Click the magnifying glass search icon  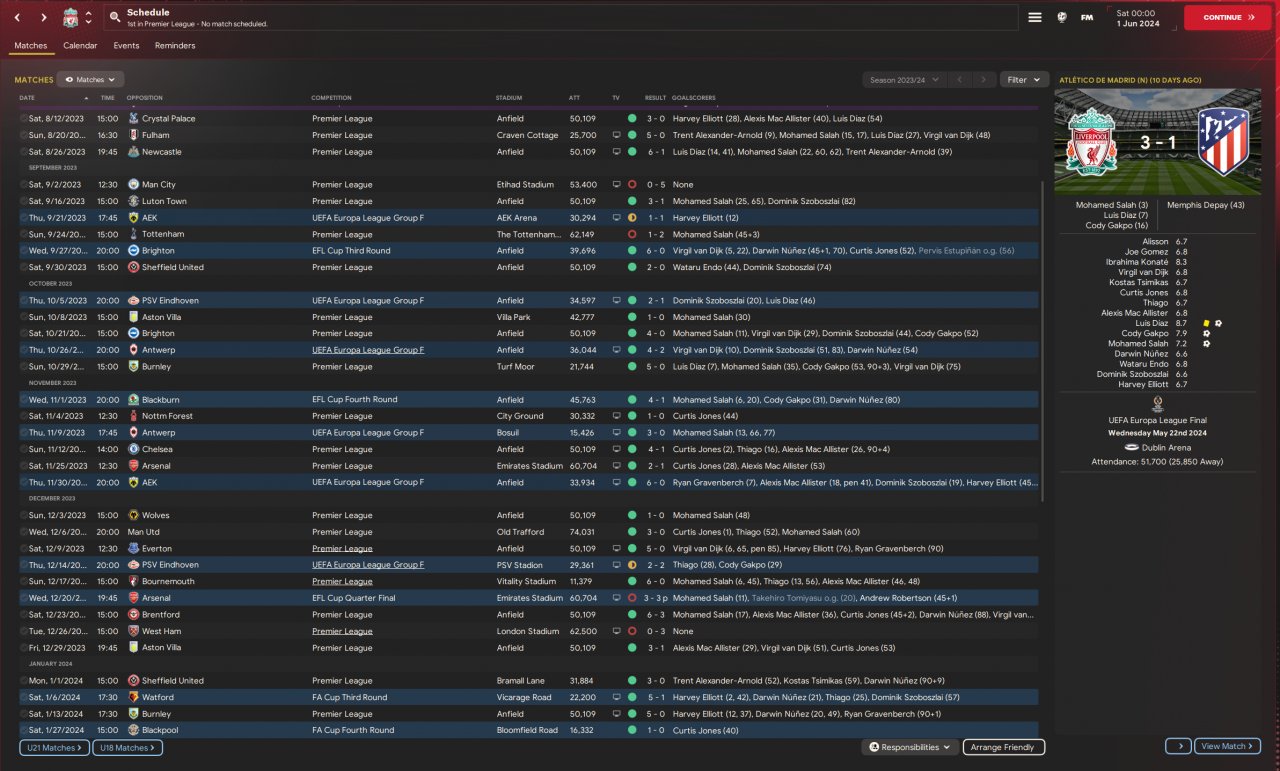115,18
